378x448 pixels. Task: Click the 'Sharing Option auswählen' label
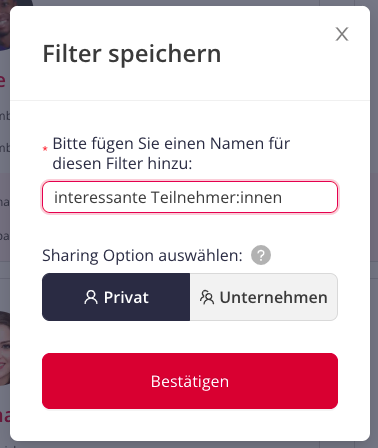(x=142, y=256)
